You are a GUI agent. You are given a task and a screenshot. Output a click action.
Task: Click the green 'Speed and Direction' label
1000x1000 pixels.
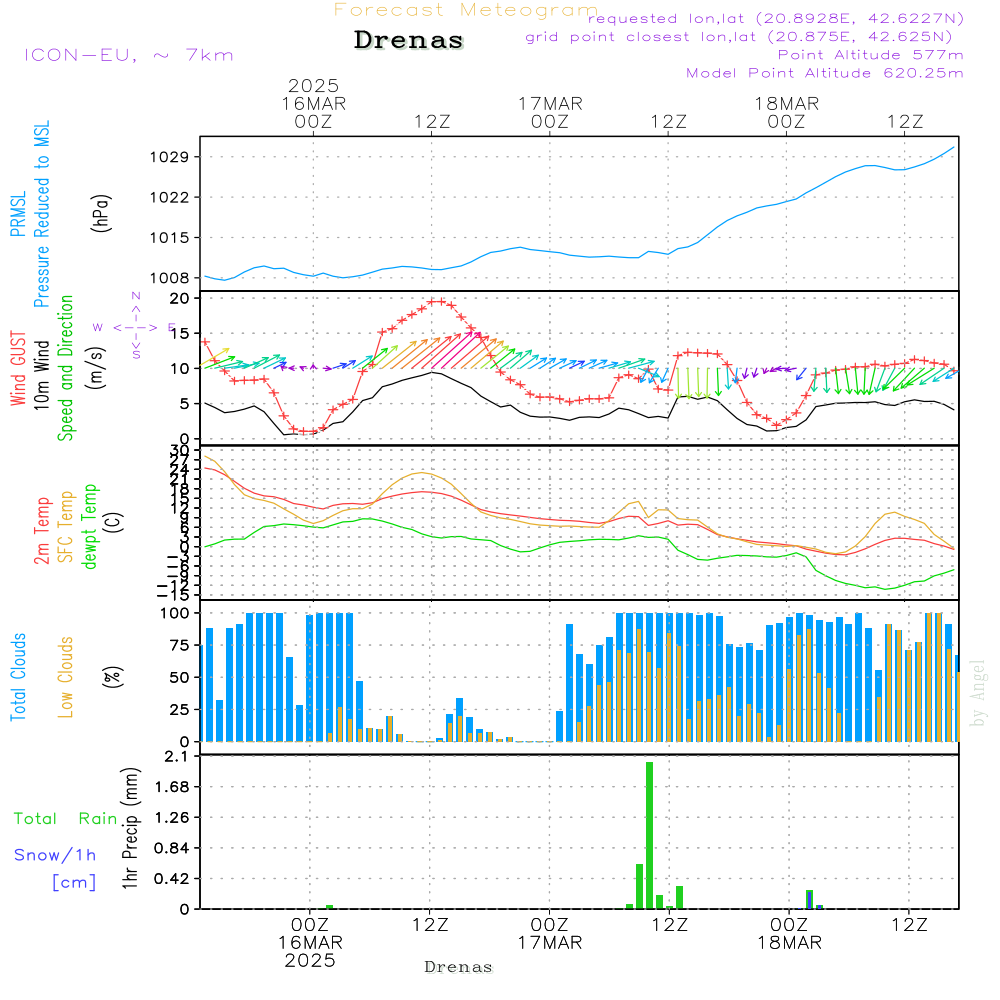[66, 368]
